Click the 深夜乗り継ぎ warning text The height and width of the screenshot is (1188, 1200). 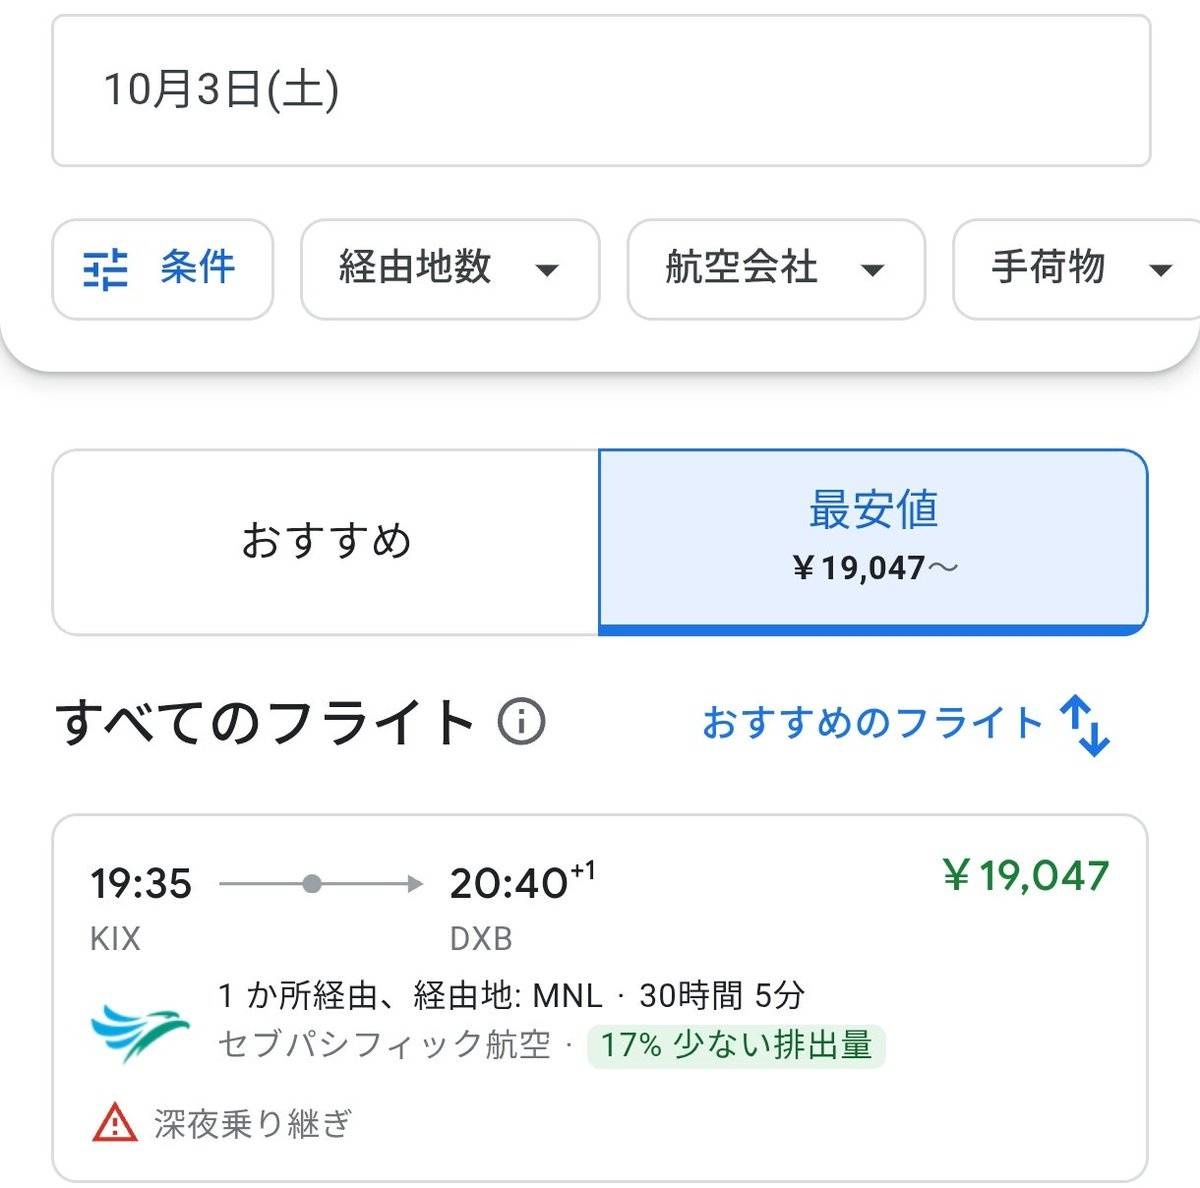pos(253,1124)
